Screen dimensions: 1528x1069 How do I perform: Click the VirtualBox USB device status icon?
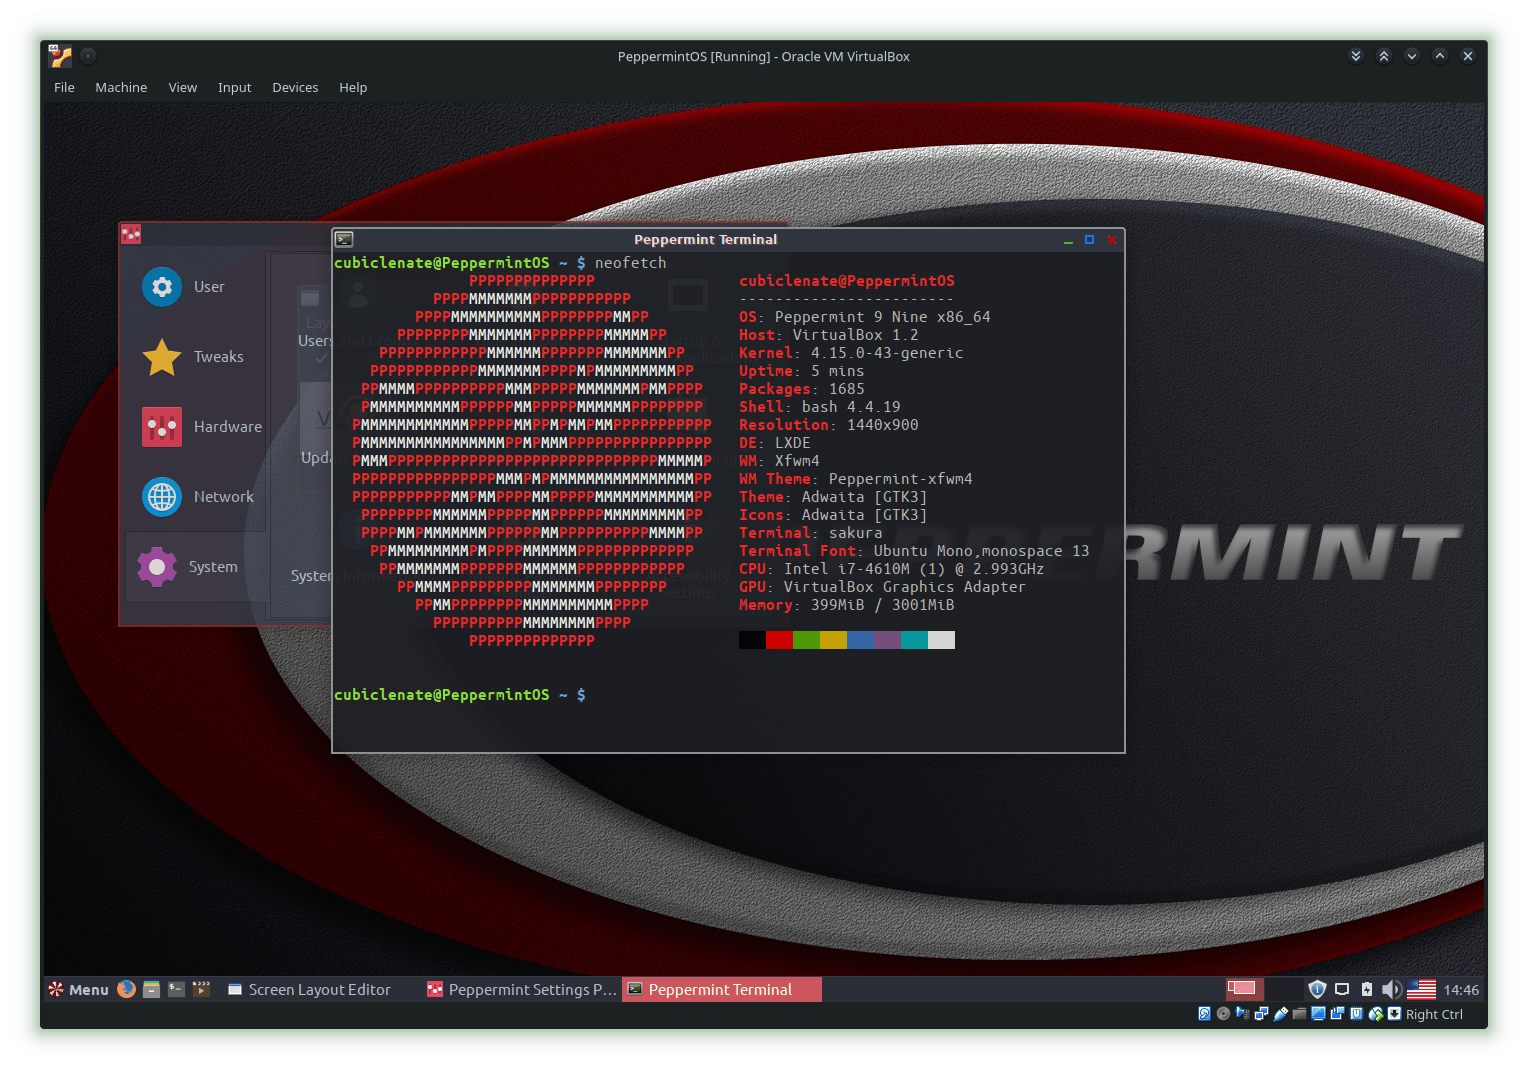[1280, 1014]
